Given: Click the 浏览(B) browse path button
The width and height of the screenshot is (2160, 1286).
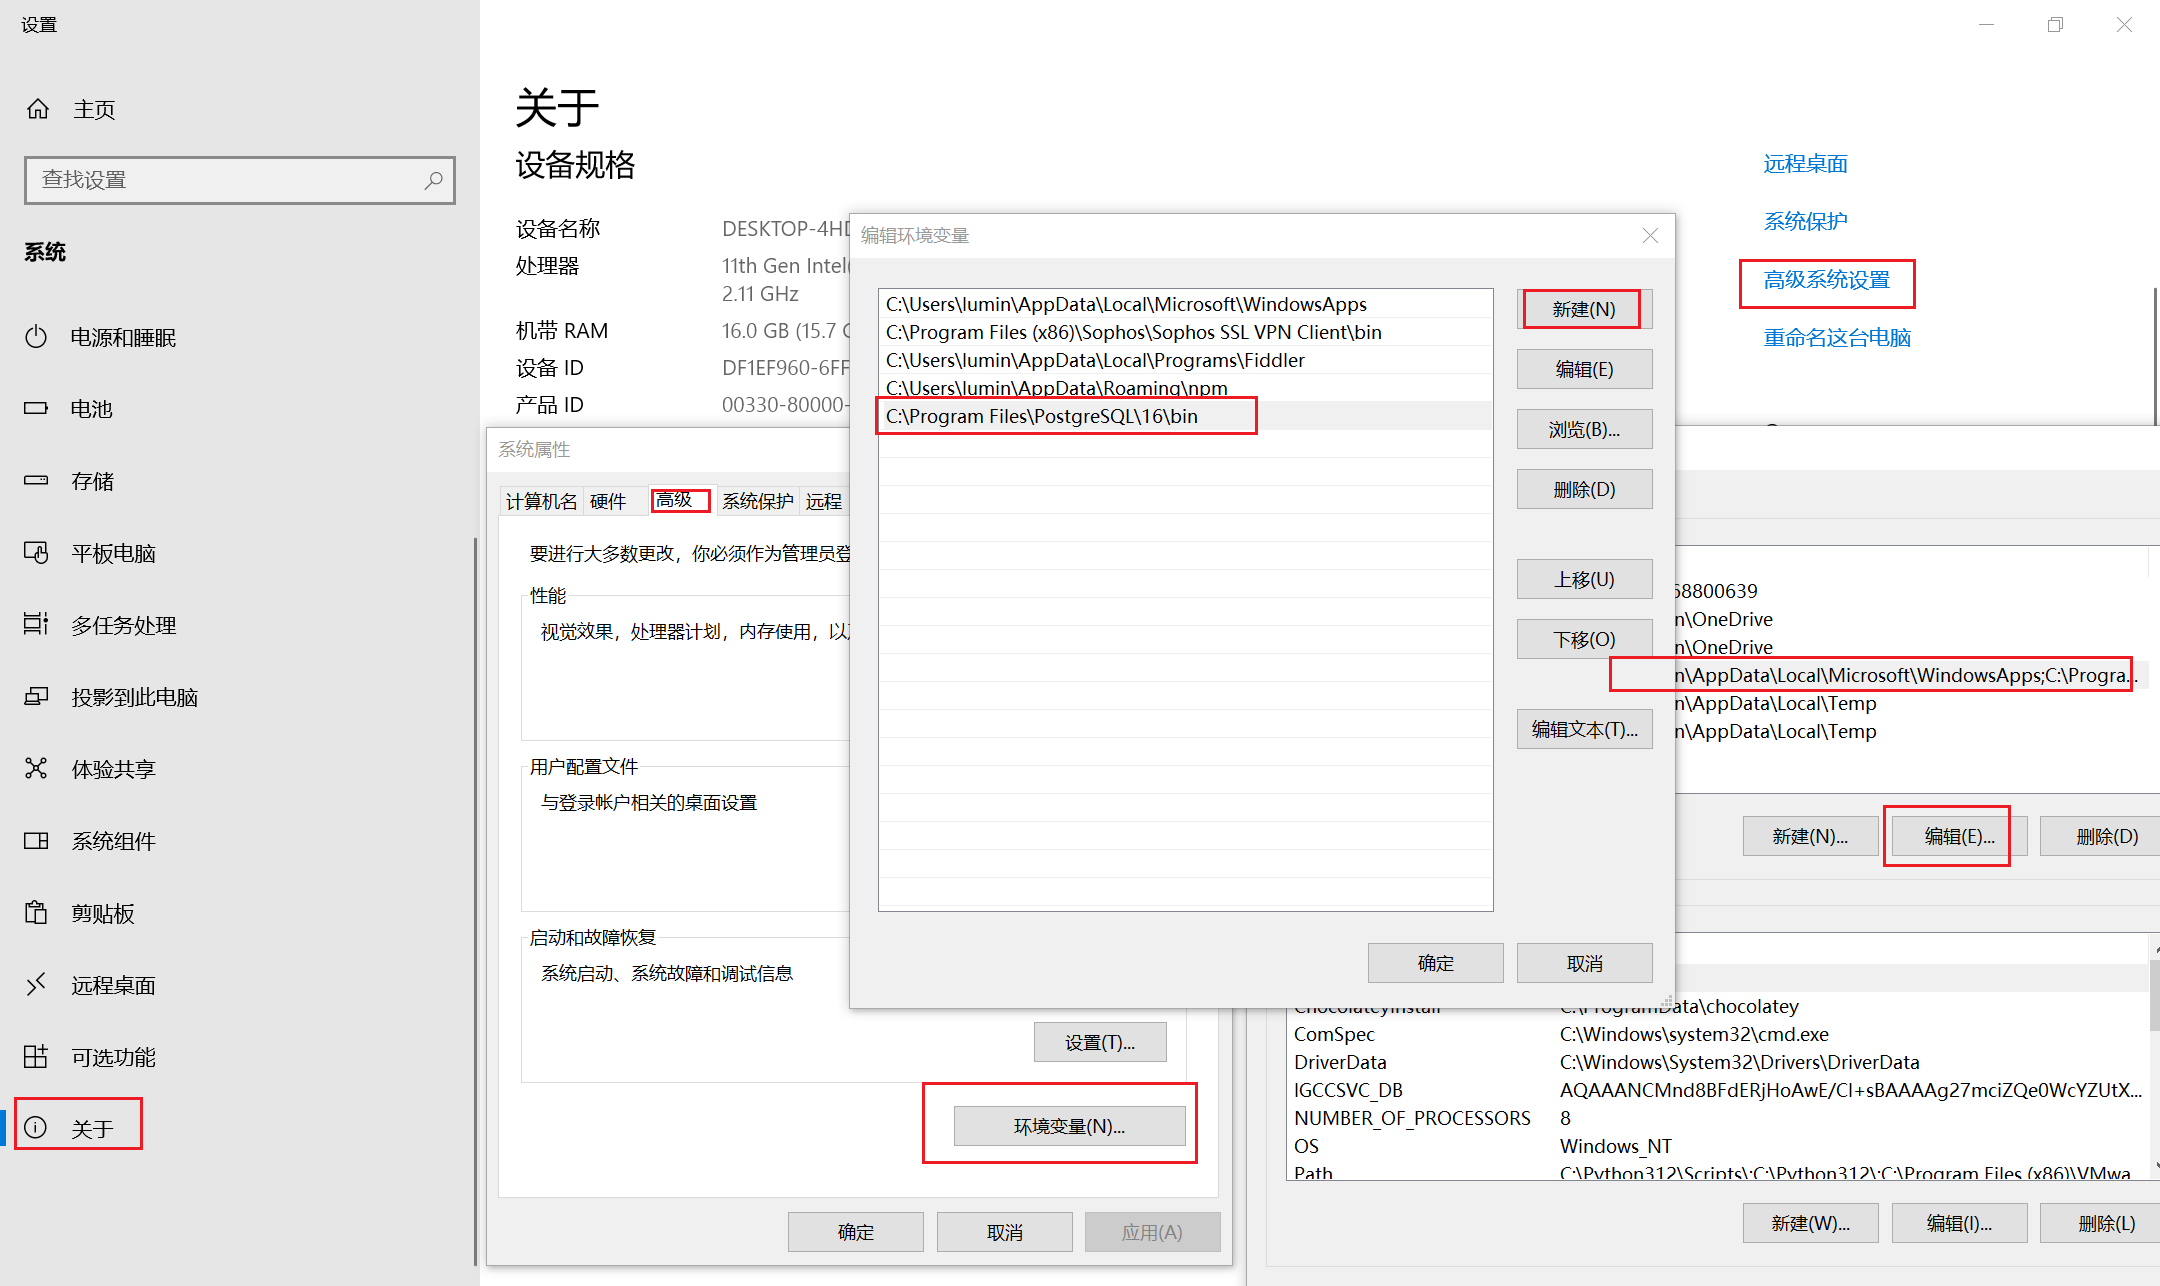Looking at the screenshot, I should [1583, 429].
